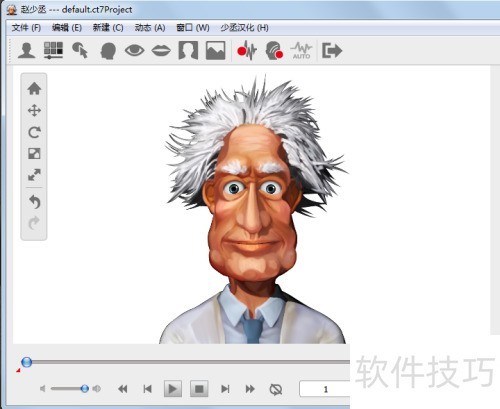Select the rotate view tool
Image resolution: width=500 pixels, height=409 pixels.
tap(34, 132)
